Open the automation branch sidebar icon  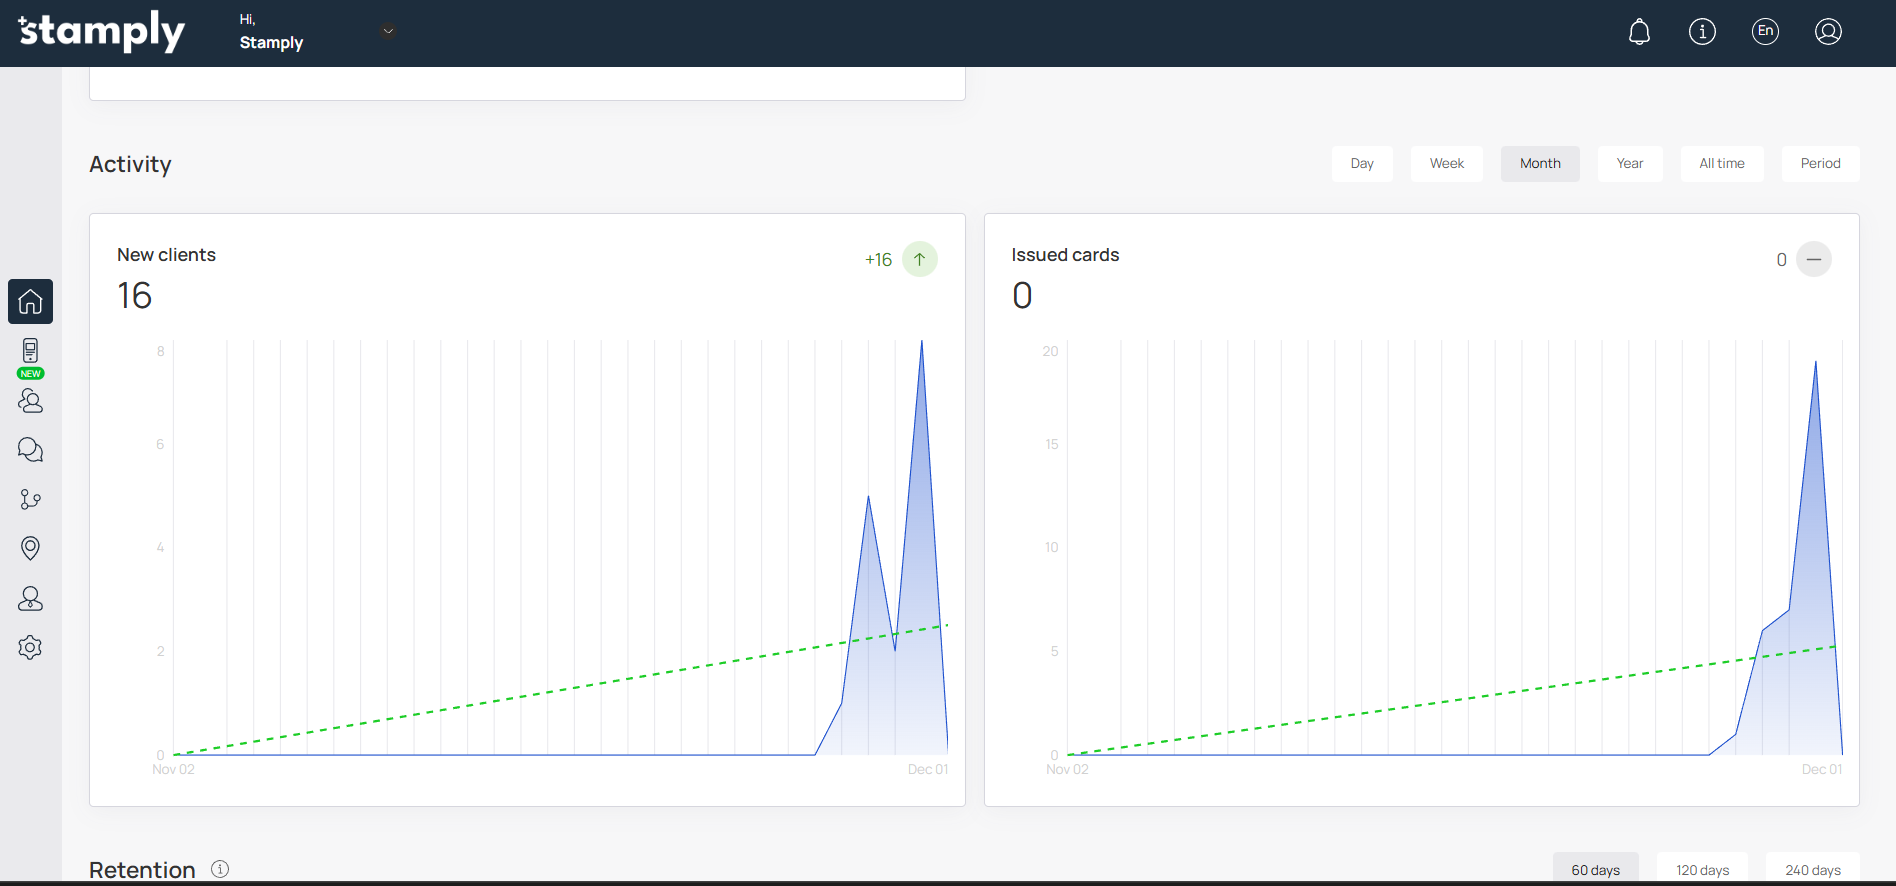click(30, 499)
